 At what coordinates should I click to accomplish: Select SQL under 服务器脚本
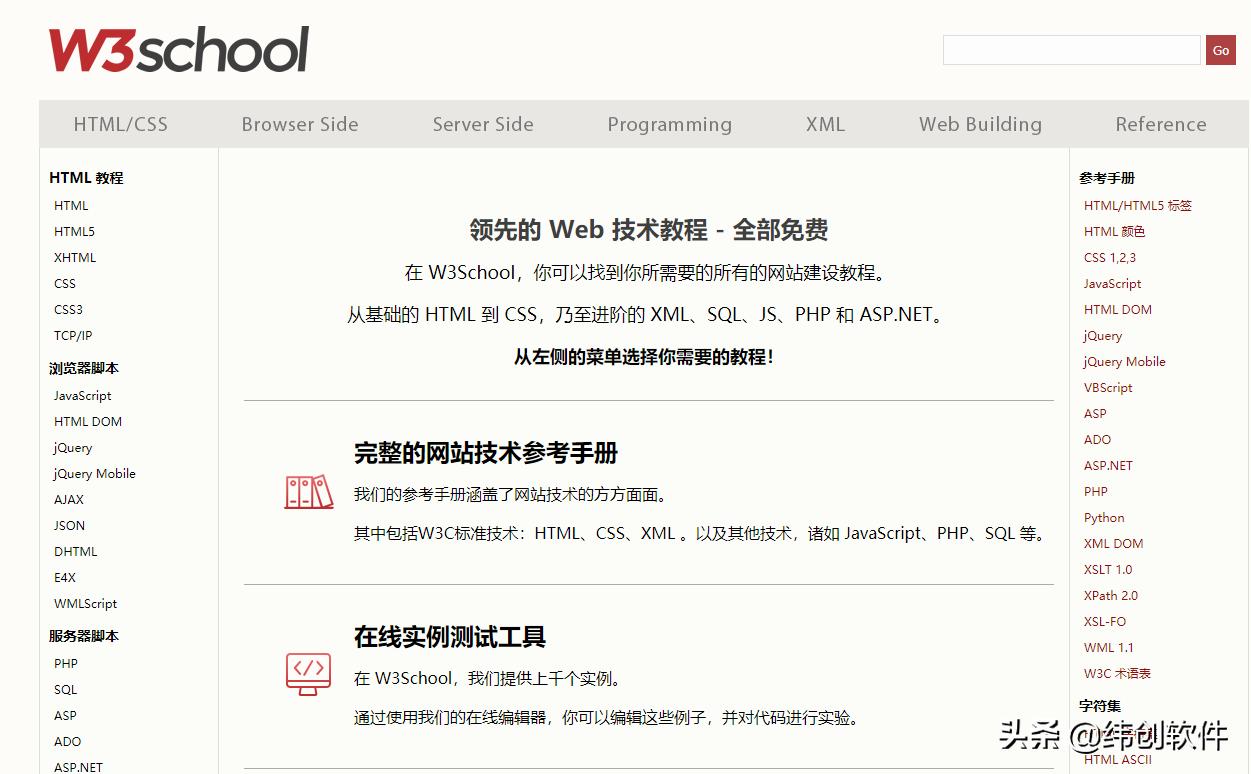coord(65,689)
